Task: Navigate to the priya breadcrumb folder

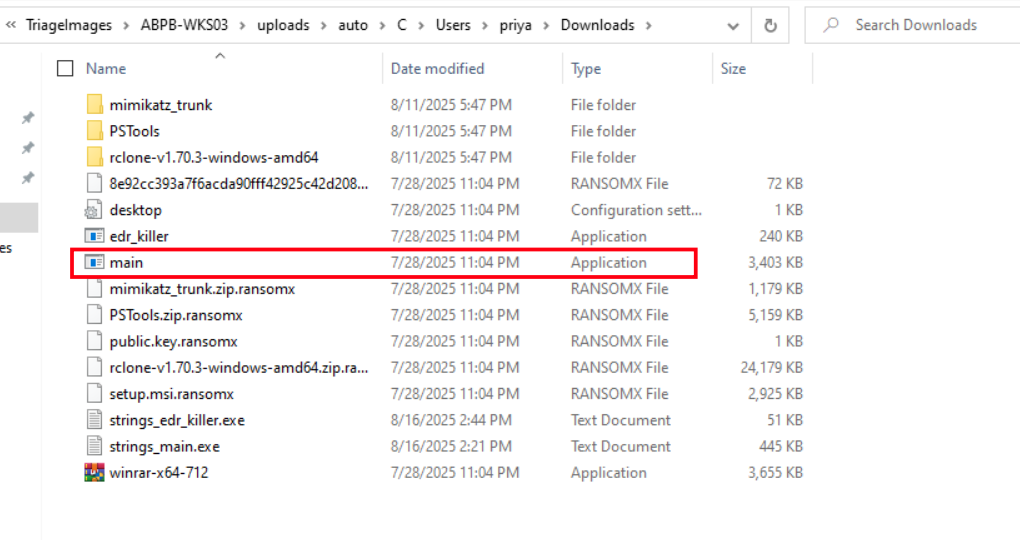Action: (x=515, y=25)
